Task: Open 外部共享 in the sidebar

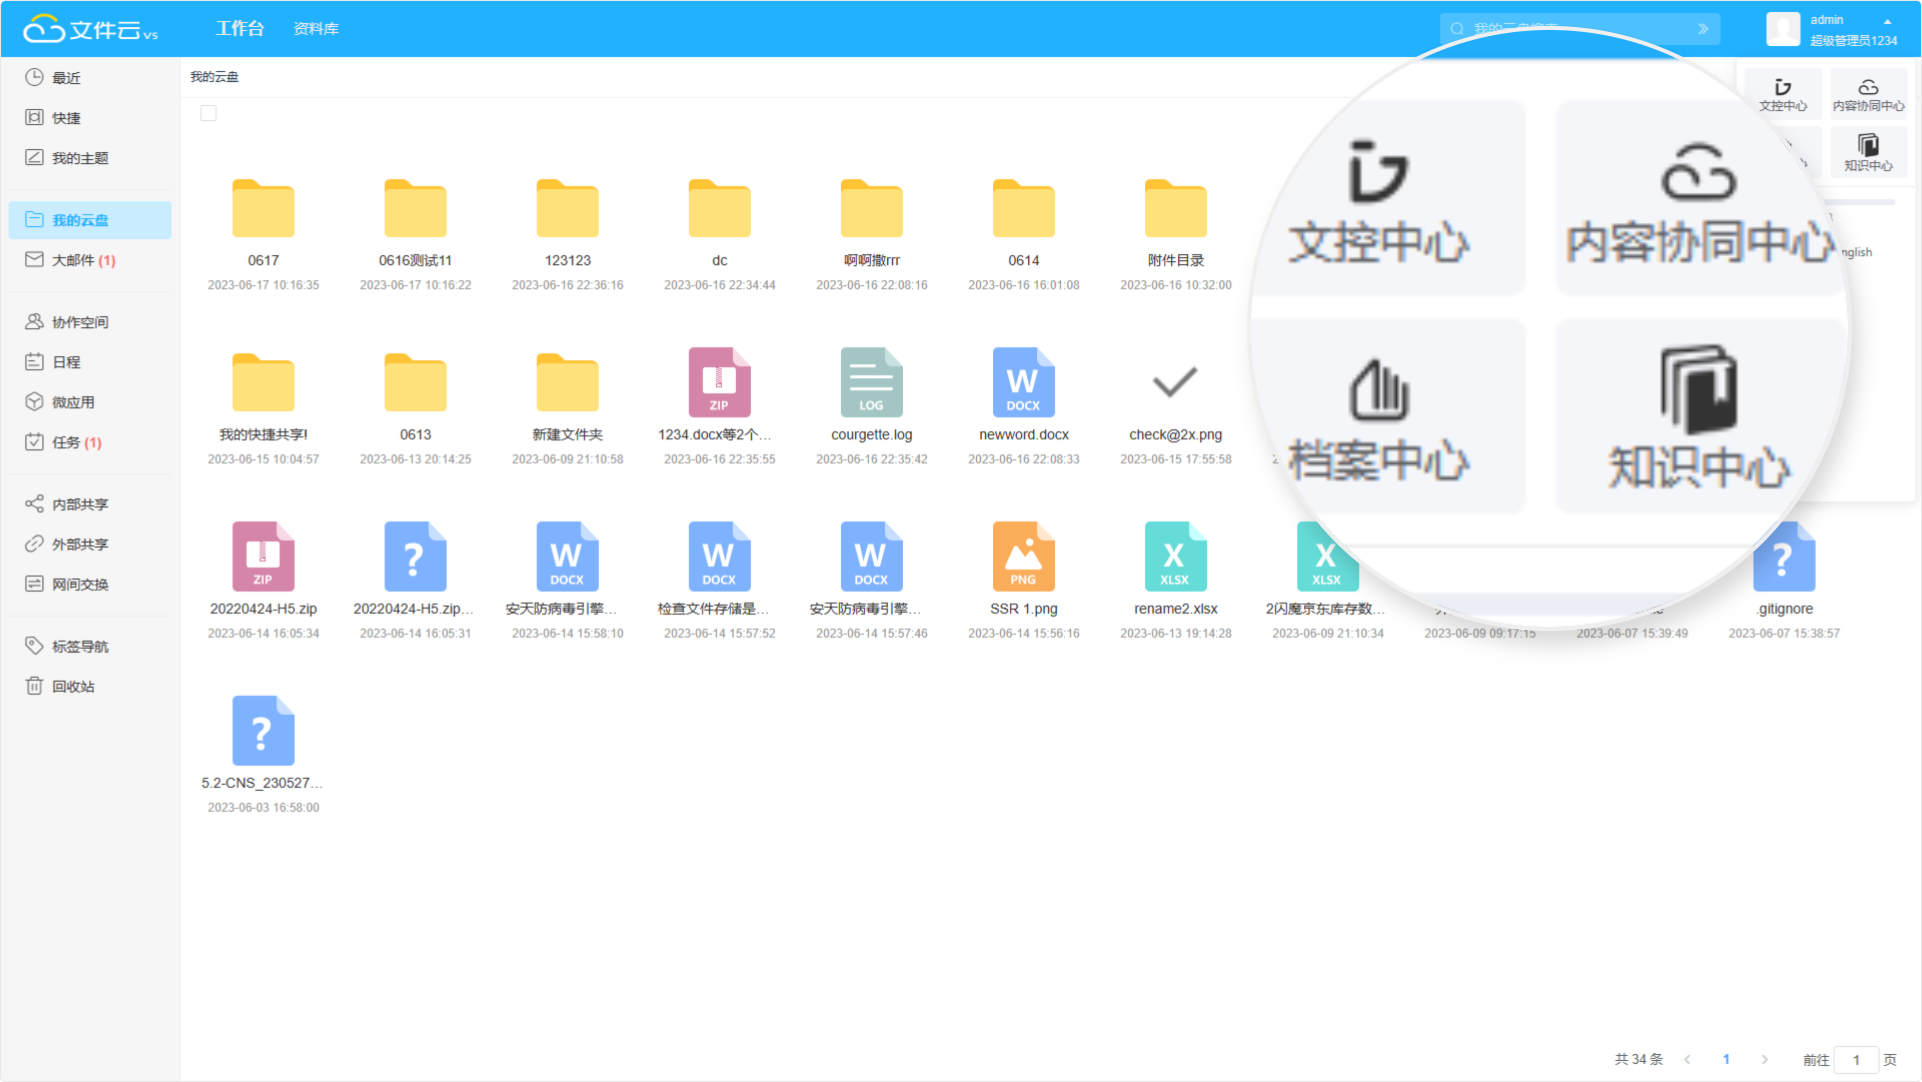Action: coord(75,544)
